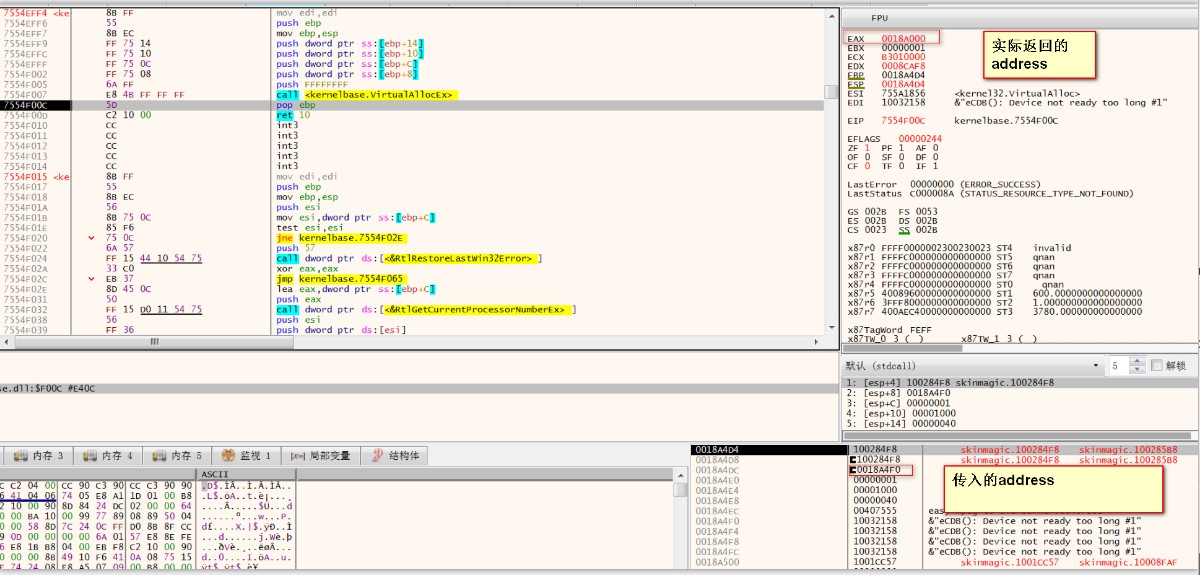The height and width of the screenshot is (575, 1200).
Task: Click disassembly address 7554EFF4
Action: point(25,13)
